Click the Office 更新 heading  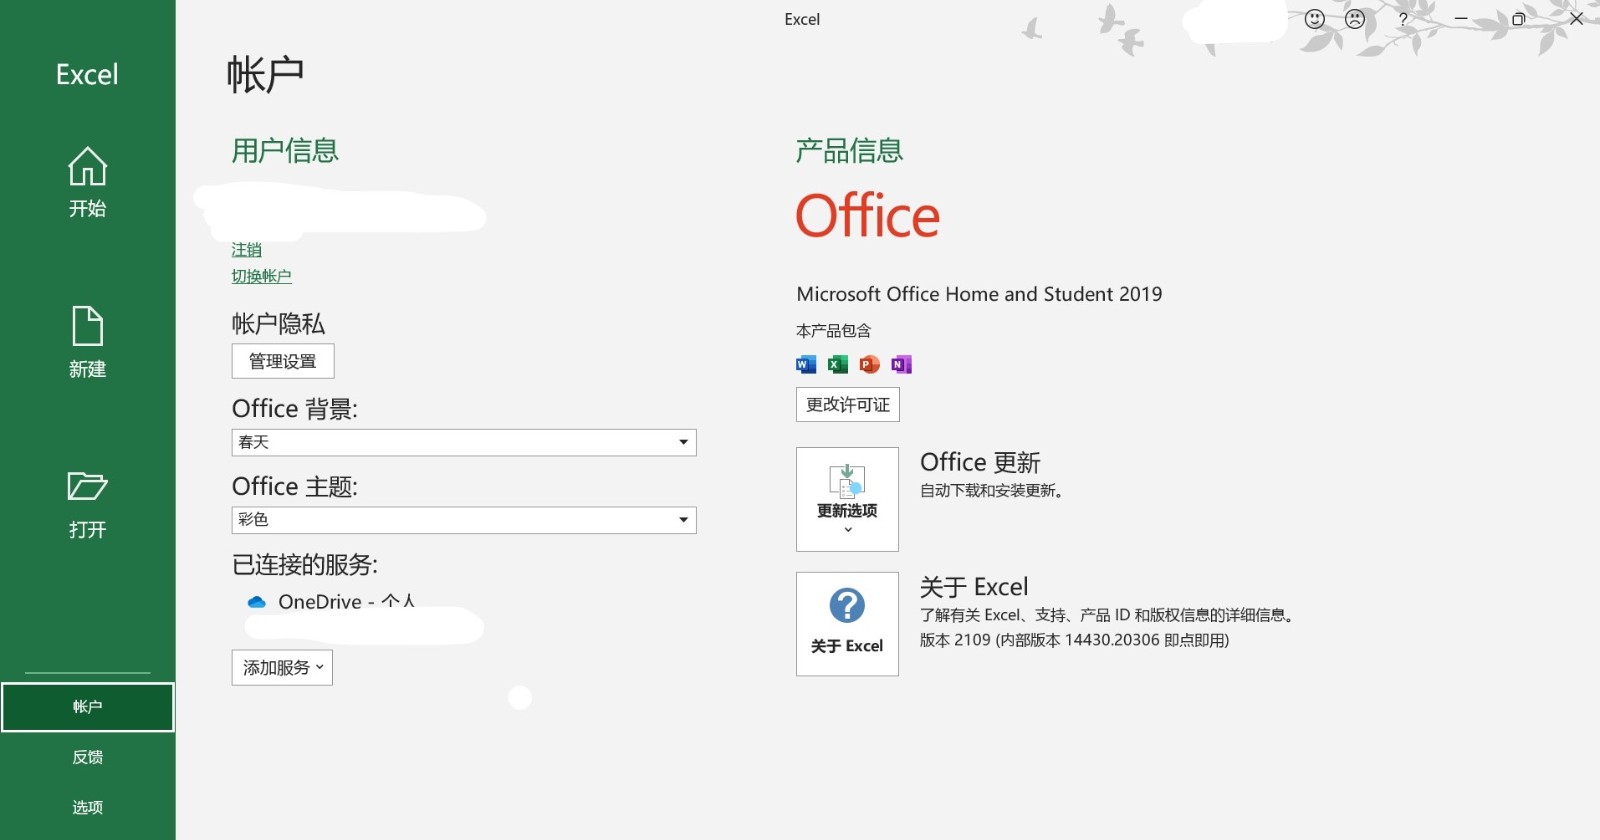pyautogui.click(x=980, y=462)
